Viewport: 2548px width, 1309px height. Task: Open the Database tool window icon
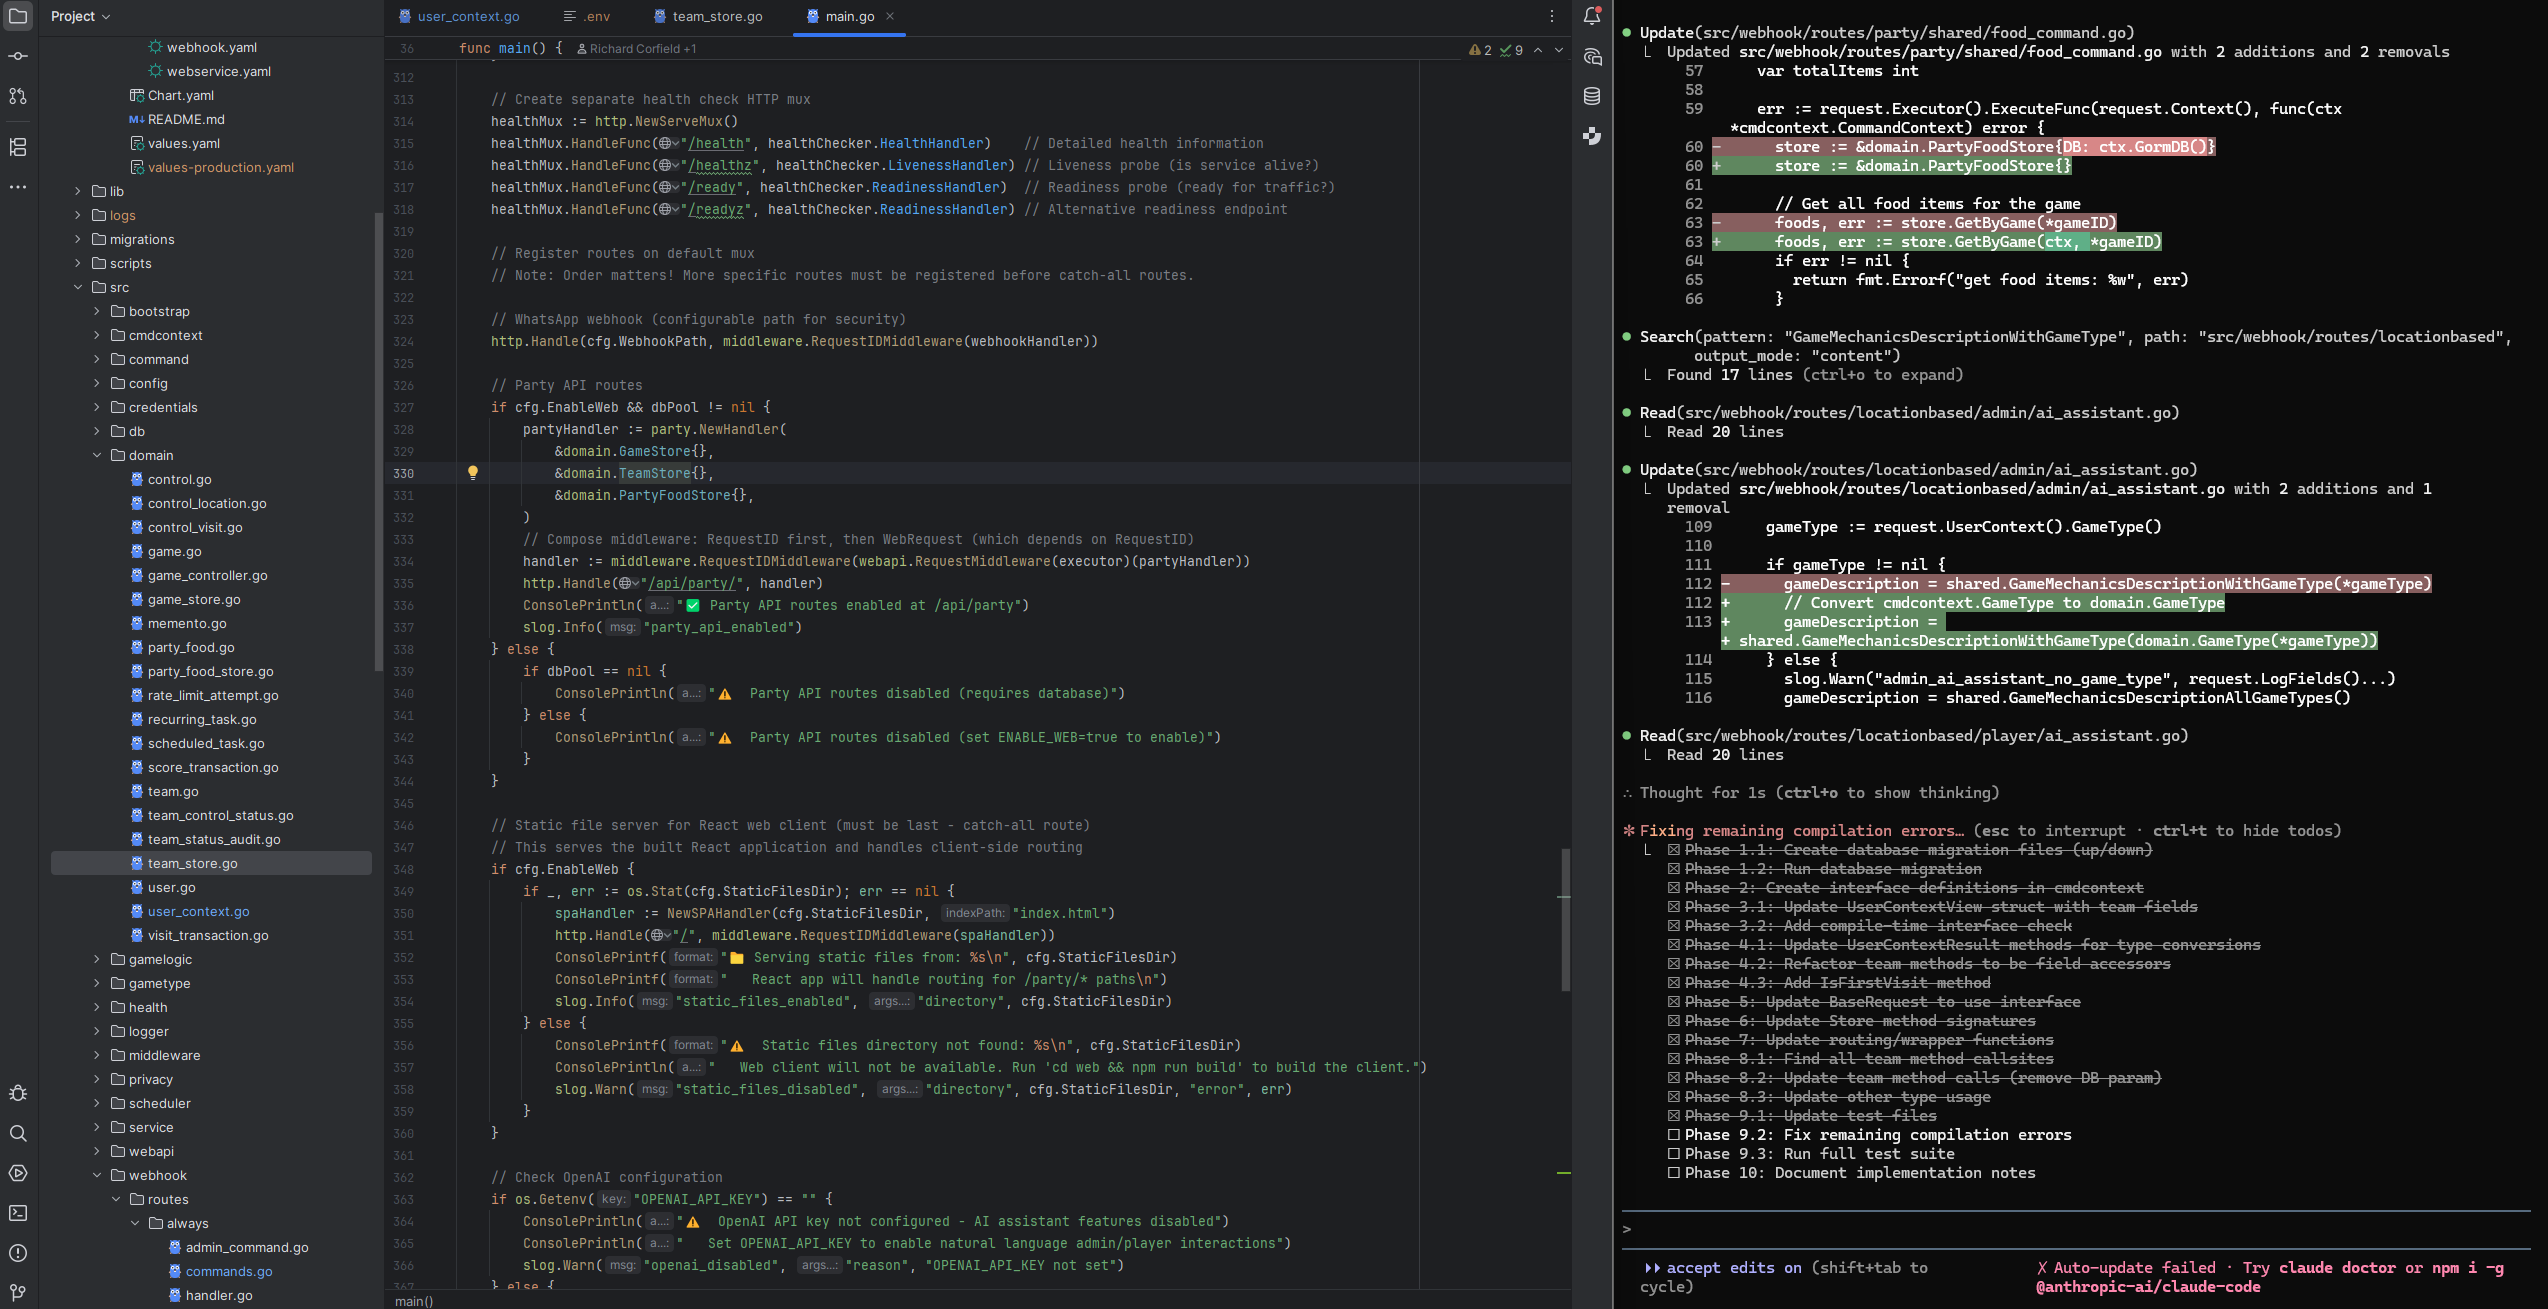click(1591, 96)
